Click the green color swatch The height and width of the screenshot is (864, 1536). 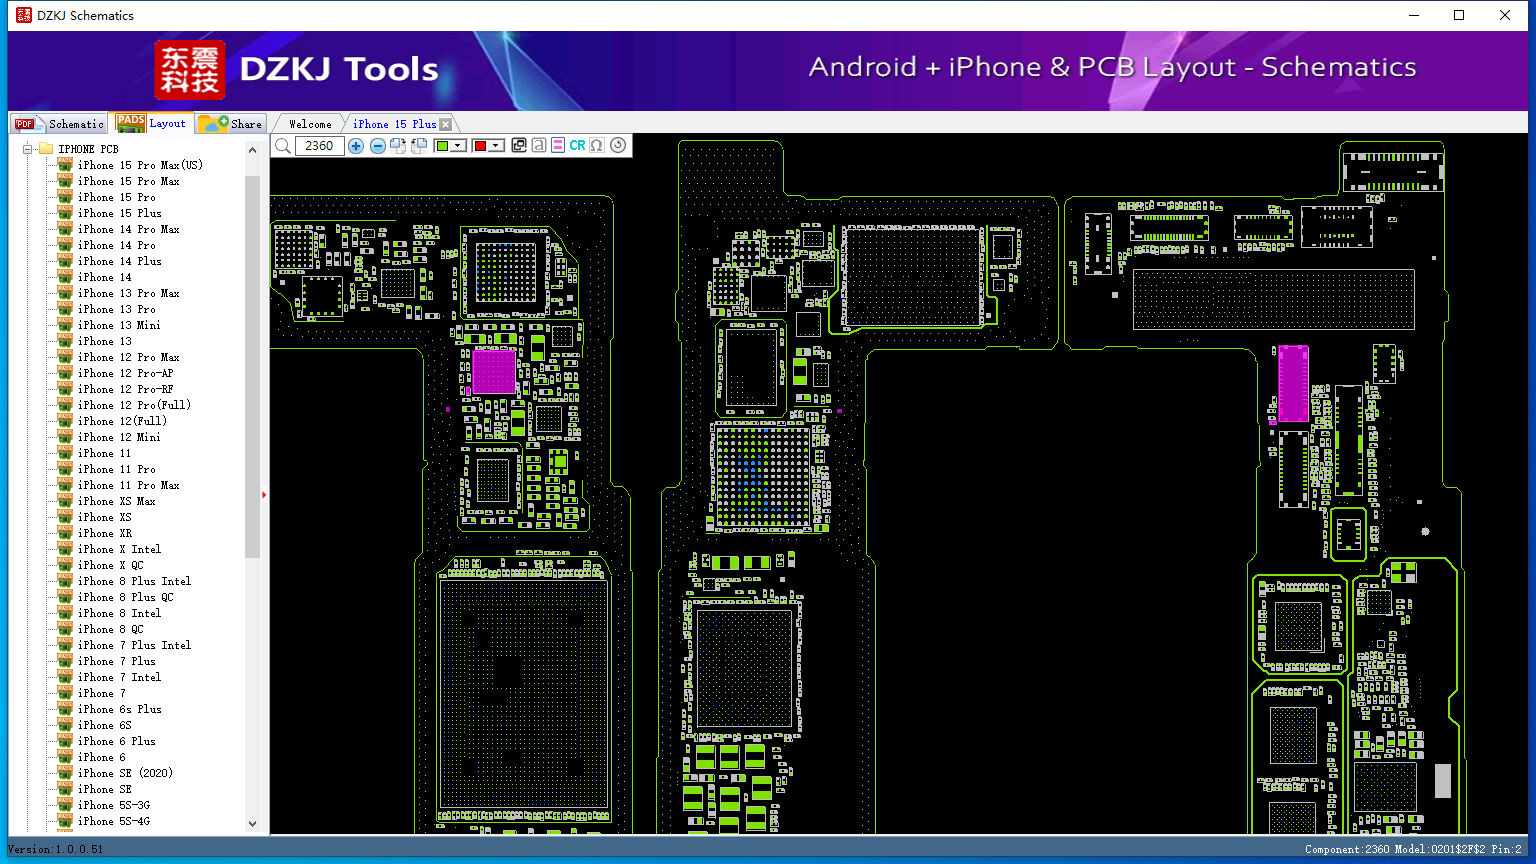tap(442, 146)
